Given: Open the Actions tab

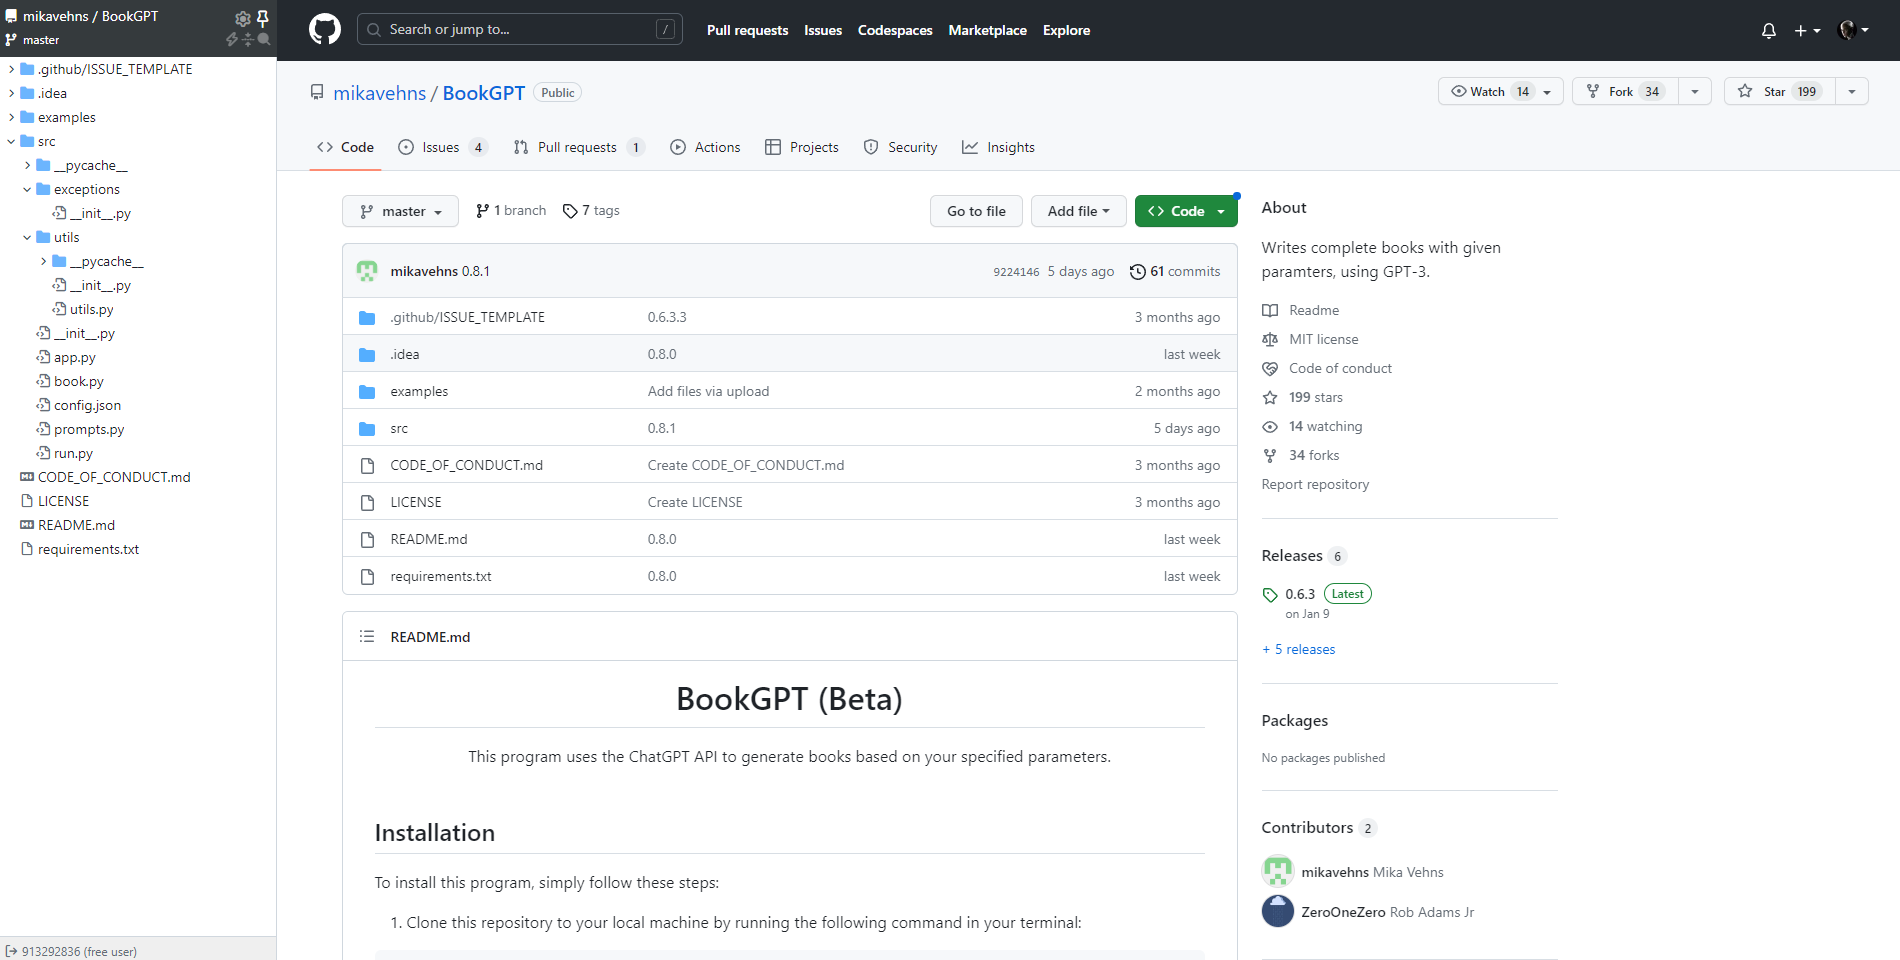Looking at the screenshot, I should (x=705, y=147).
